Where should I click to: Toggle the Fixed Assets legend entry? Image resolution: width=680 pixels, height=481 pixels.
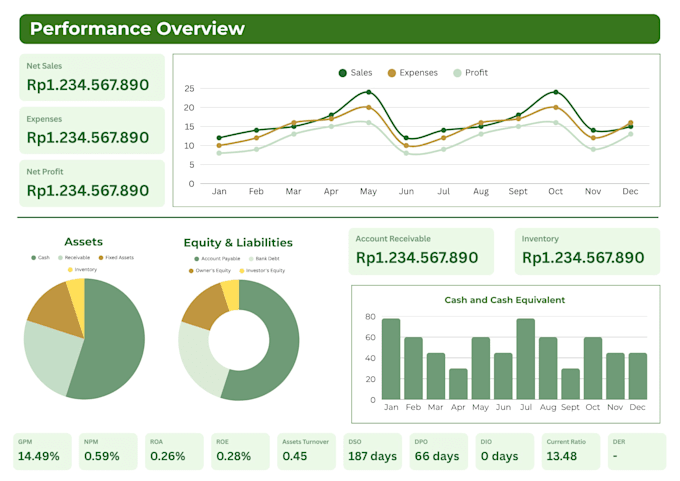(x=116, y=258)
